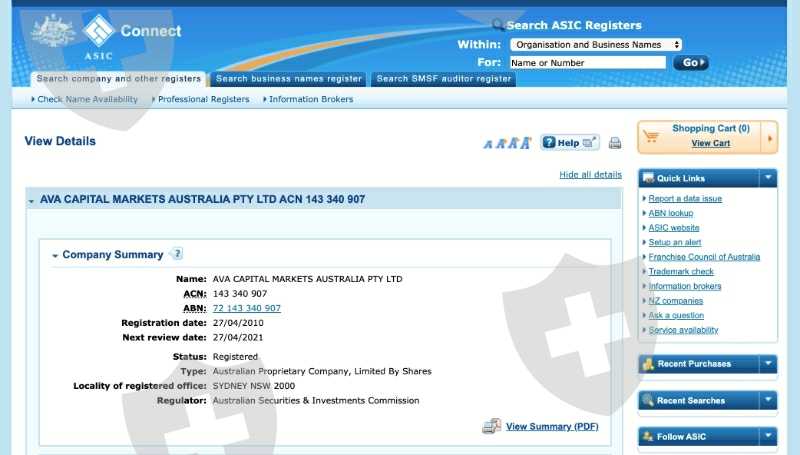The width and height of the screenshot is (800, 455).
Task: Open Professional Registers menu item
Action: coord(204,99)
